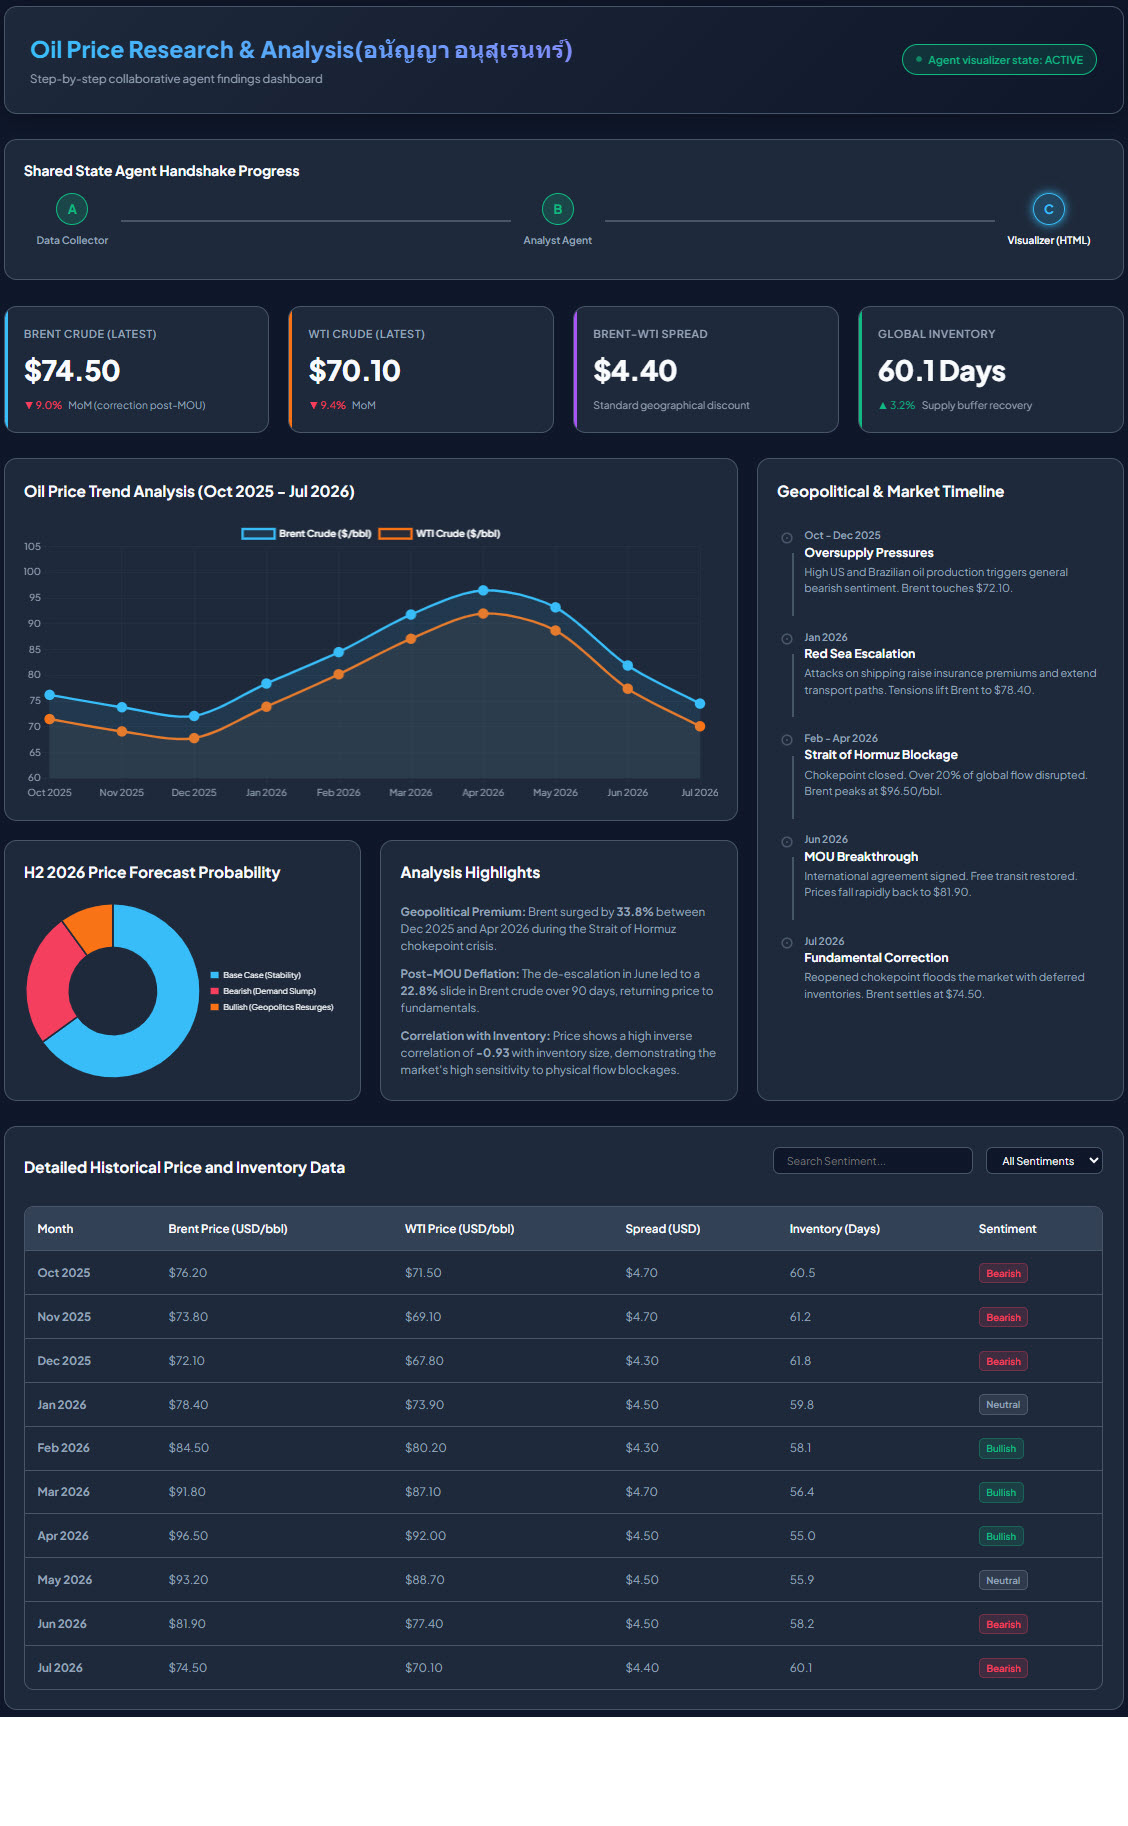The image size is (1128, 1826).
Task: Click the blue Base Case donut segment
Action: pos(170,1020)
